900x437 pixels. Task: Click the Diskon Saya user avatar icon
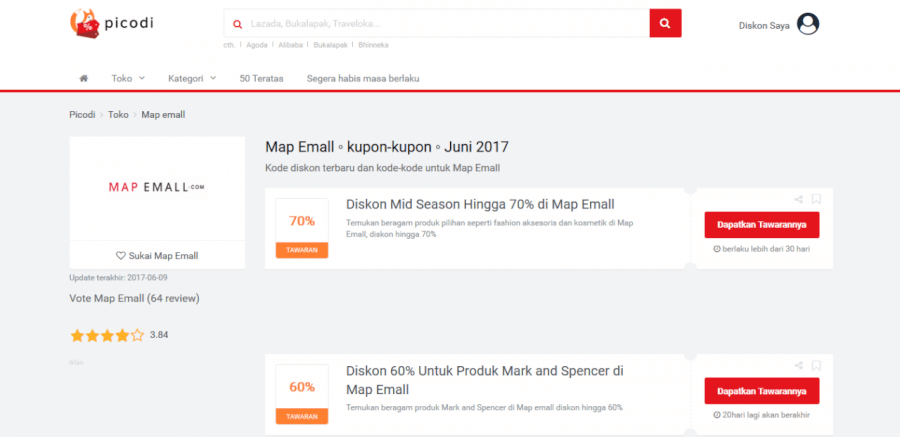click(x=808, y=24)
